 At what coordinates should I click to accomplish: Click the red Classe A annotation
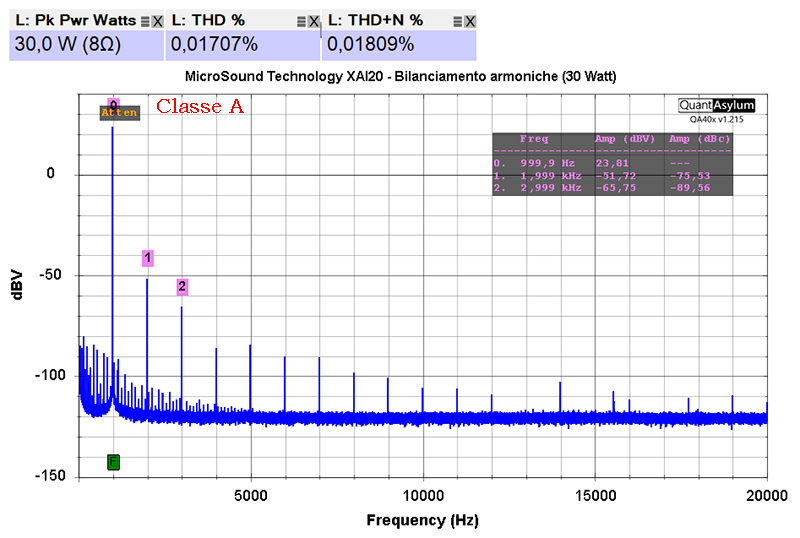[x=199, y=106]
